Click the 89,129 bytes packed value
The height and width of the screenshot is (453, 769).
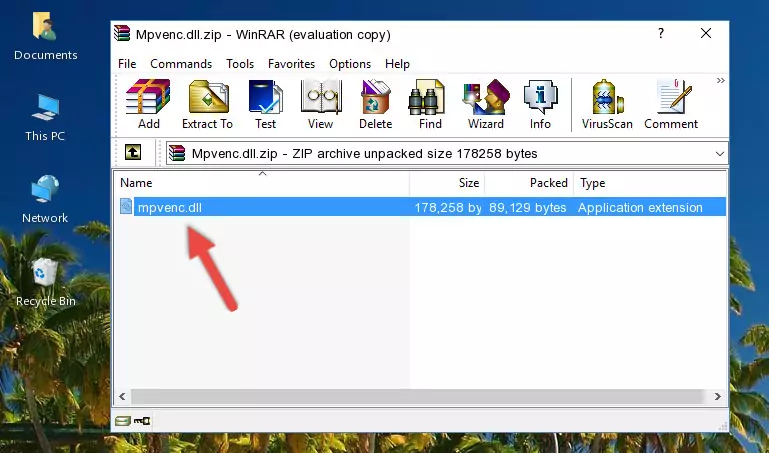[528, 207]
